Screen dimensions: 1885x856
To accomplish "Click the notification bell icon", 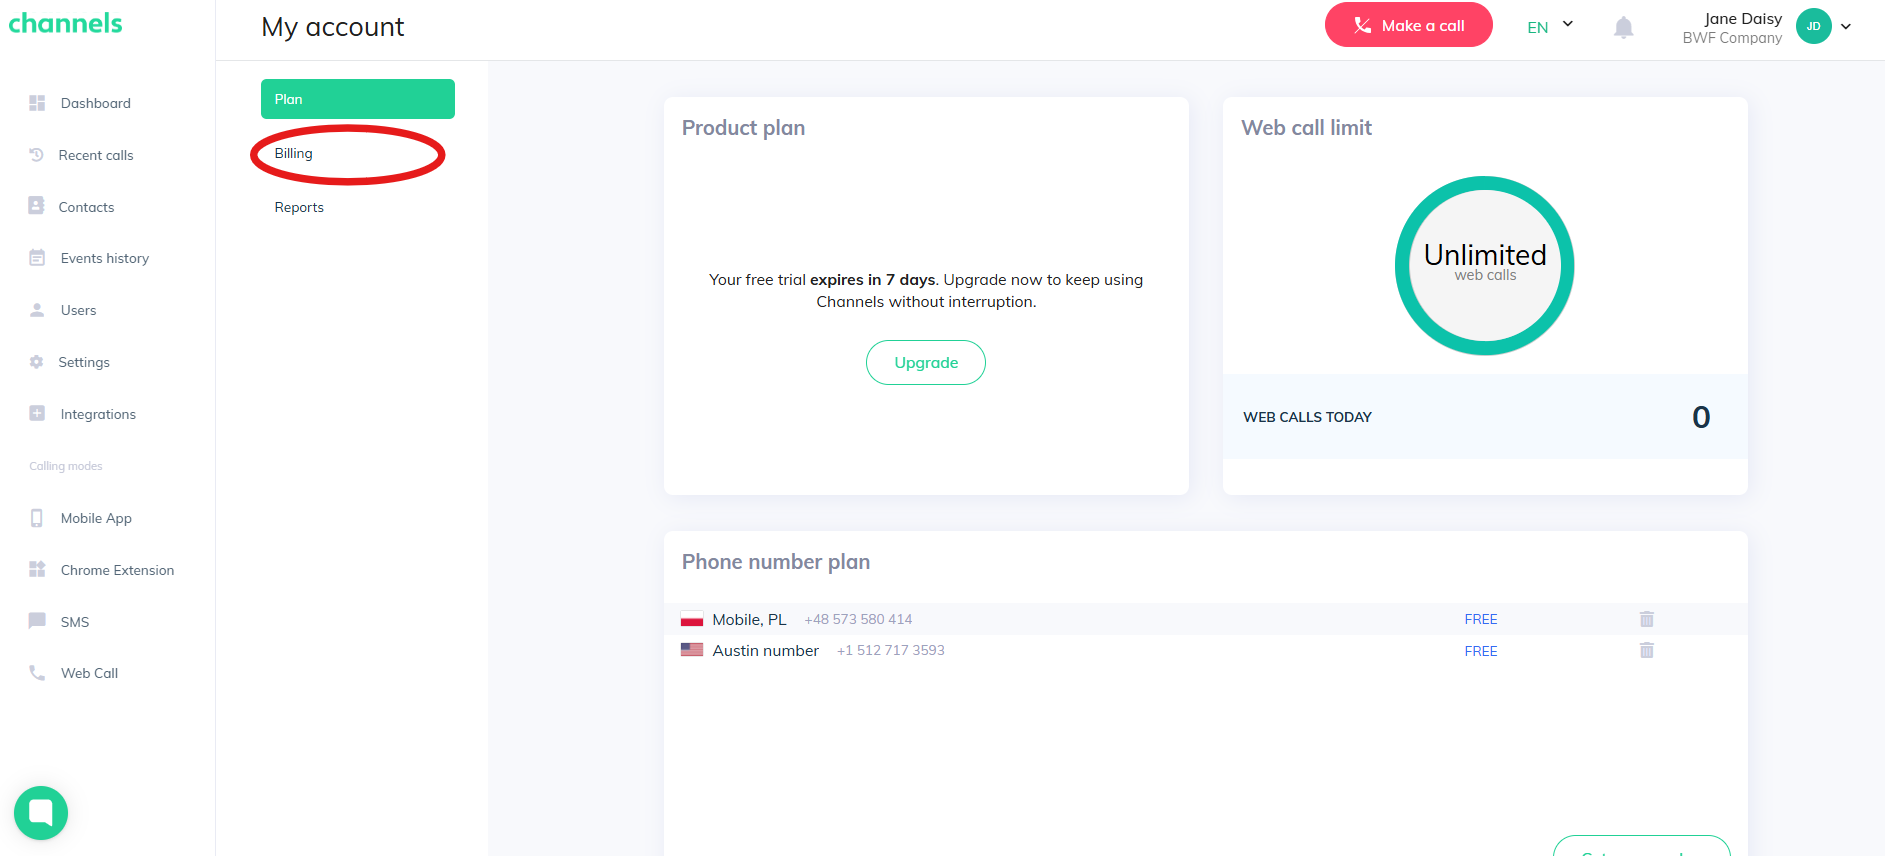I will point(1623,28).
